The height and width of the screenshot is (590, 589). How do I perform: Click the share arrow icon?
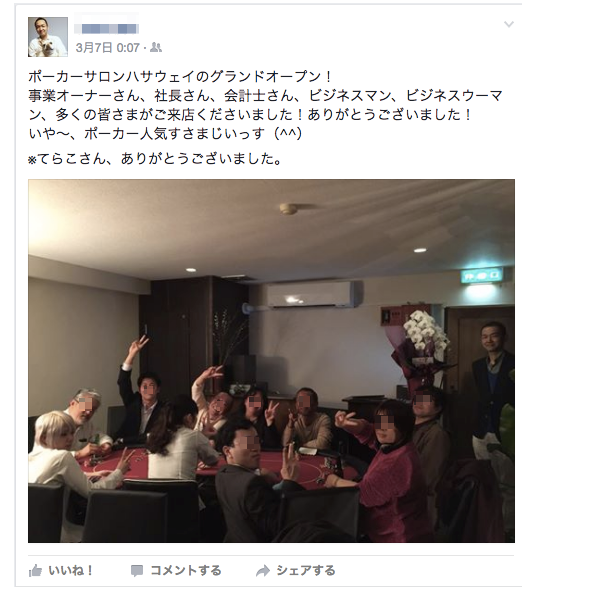263,571
